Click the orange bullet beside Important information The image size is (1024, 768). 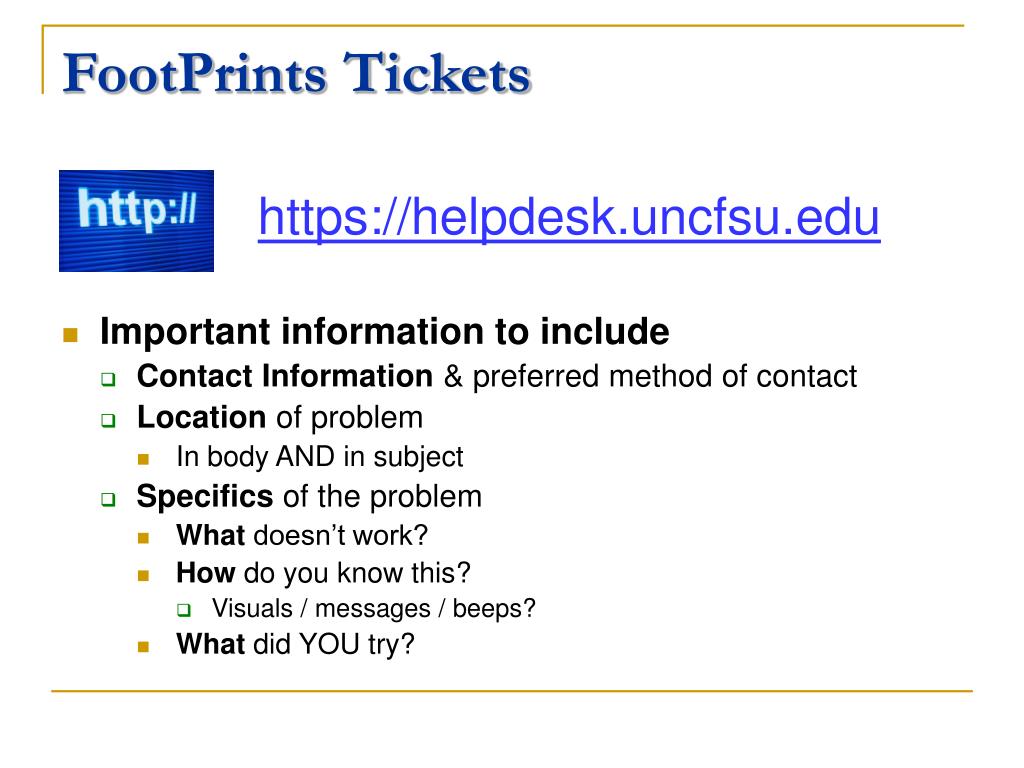click(x=71, y=335)
